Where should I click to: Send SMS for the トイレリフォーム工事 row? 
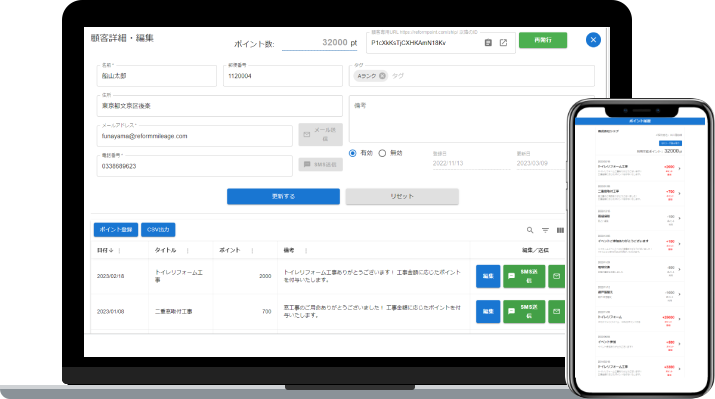click(x=524, y=276)
